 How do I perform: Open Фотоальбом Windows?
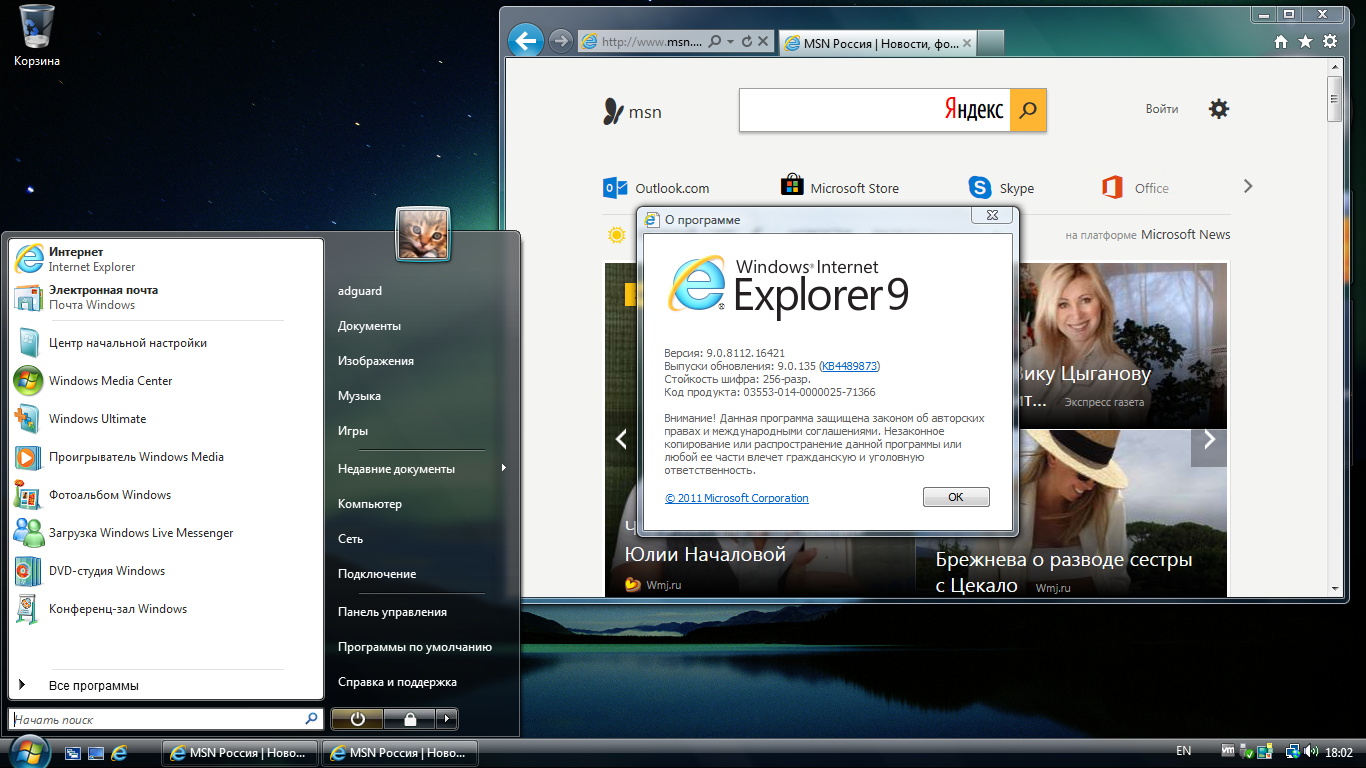coord(165,495)
